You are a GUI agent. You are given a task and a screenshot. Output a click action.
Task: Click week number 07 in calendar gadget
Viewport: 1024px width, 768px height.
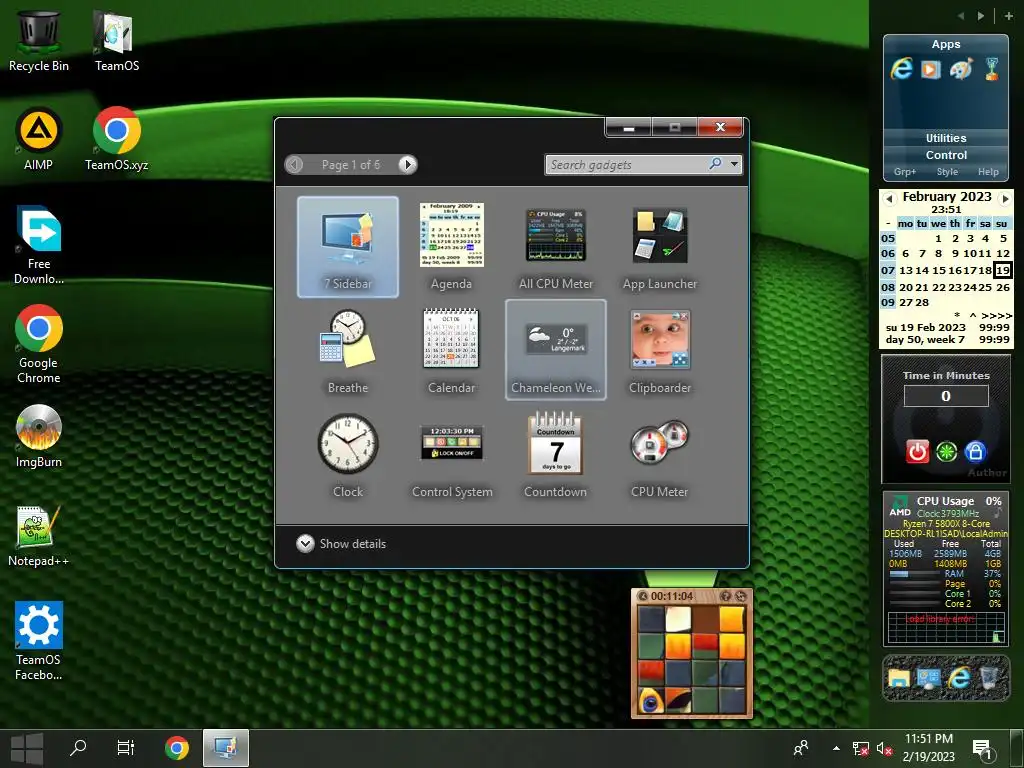(x=888, y=270)
